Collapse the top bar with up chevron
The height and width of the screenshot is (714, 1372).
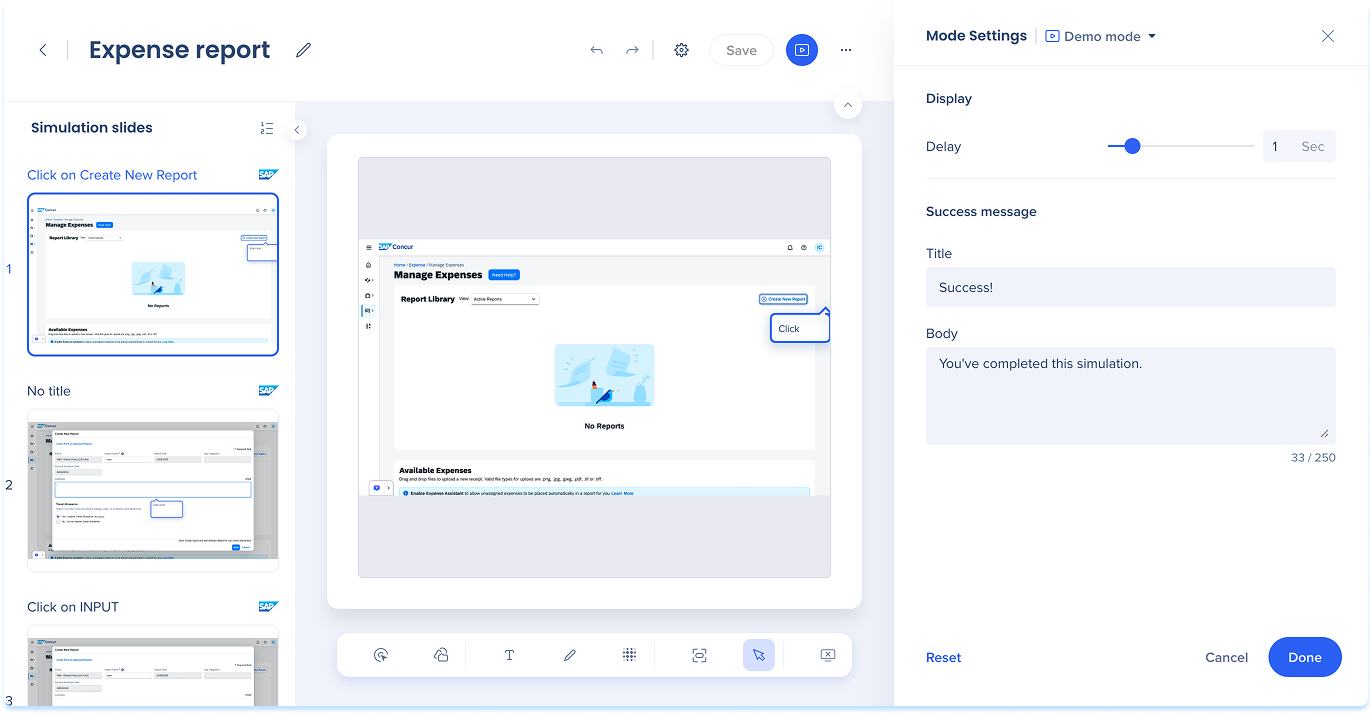(847, 105)
